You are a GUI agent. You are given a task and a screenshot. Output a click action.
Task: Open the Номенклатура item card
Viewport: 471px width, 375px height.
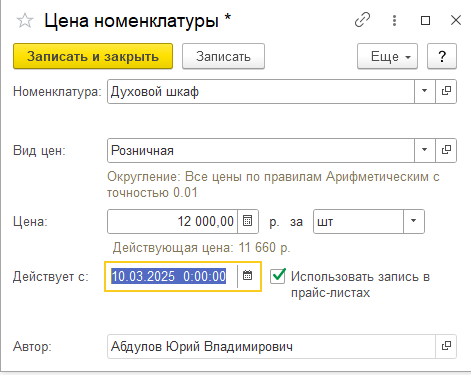click(446, 91)
